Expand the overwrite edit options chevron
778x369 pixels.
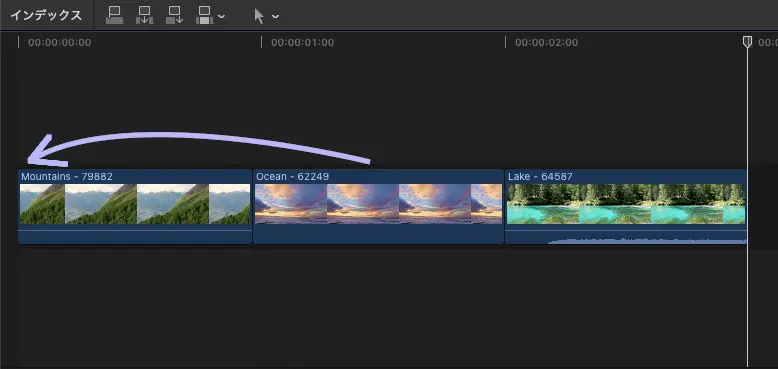(221, 16)
